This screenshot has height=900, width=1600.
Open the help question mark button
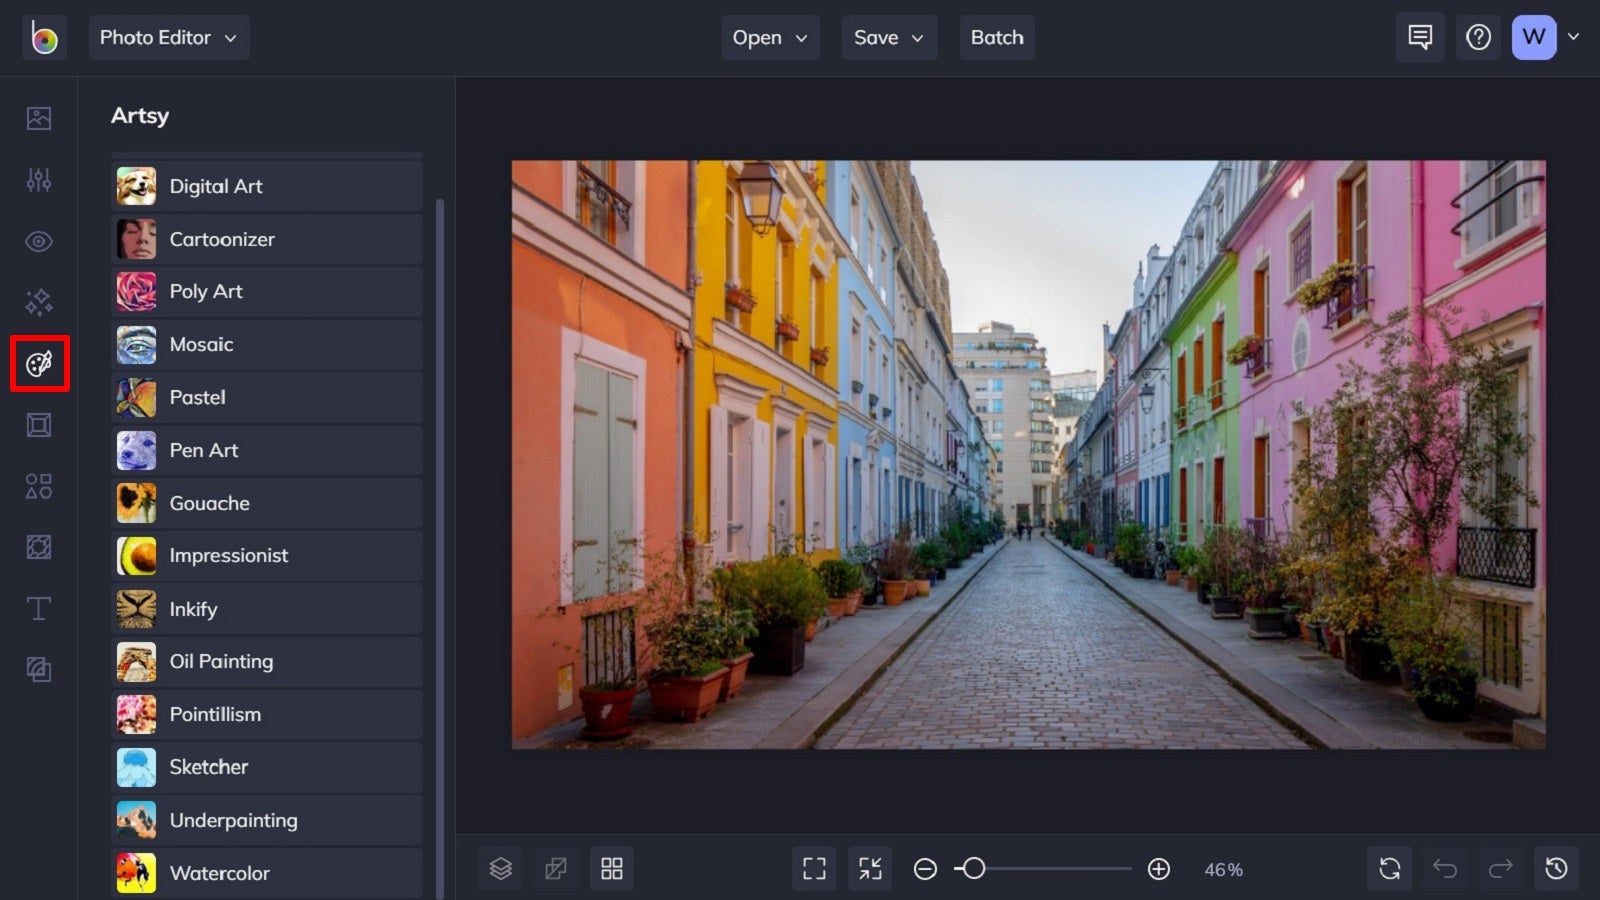(x=1478, y=37)
